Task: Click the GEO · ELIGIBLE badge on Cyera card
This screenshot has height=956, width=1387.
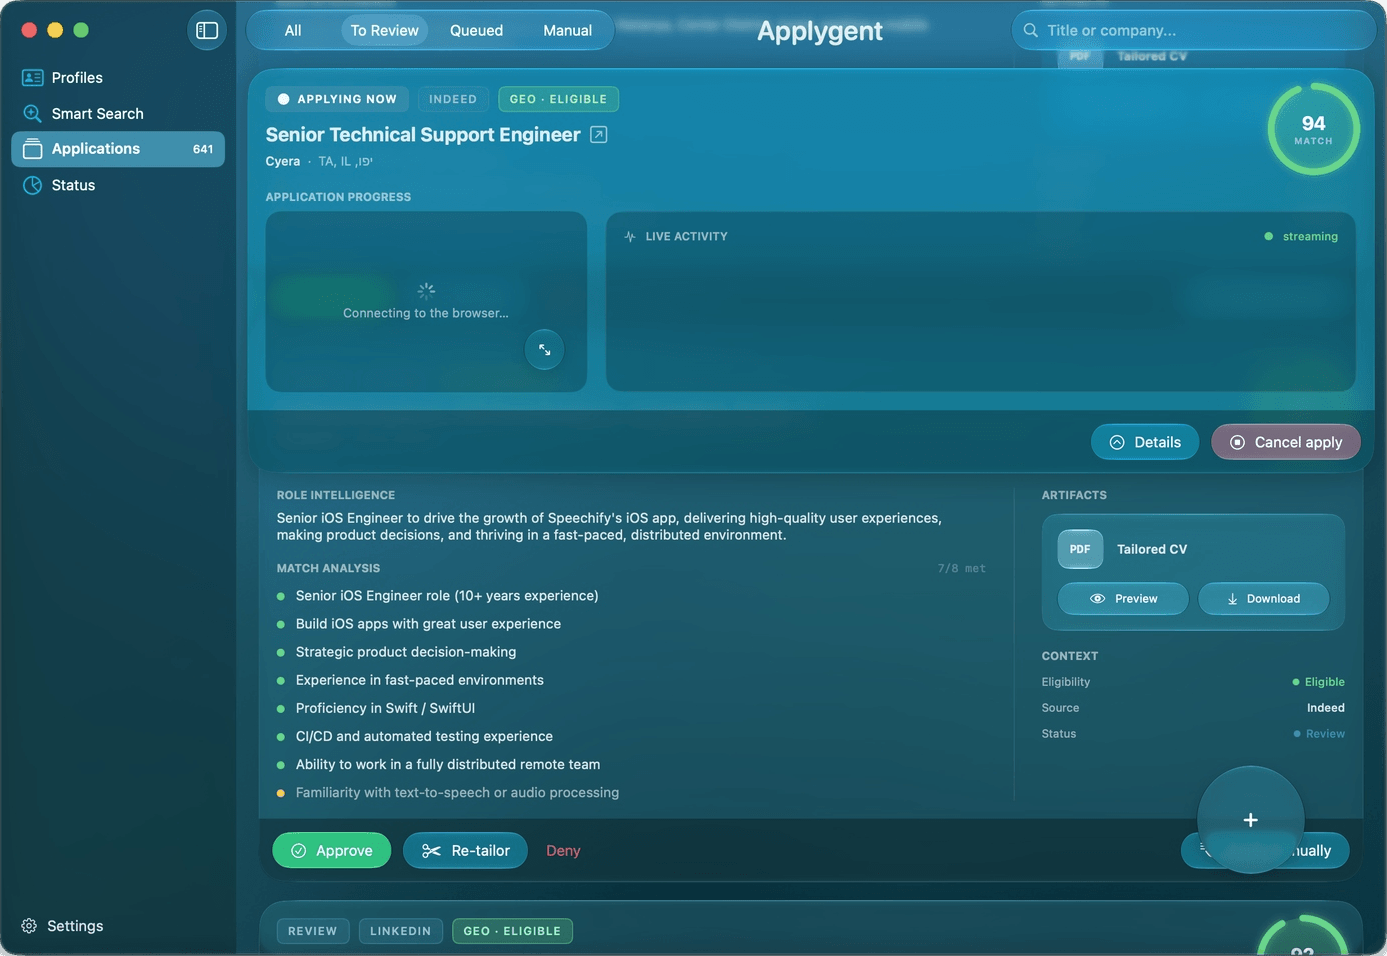Action: coord(558,99)
